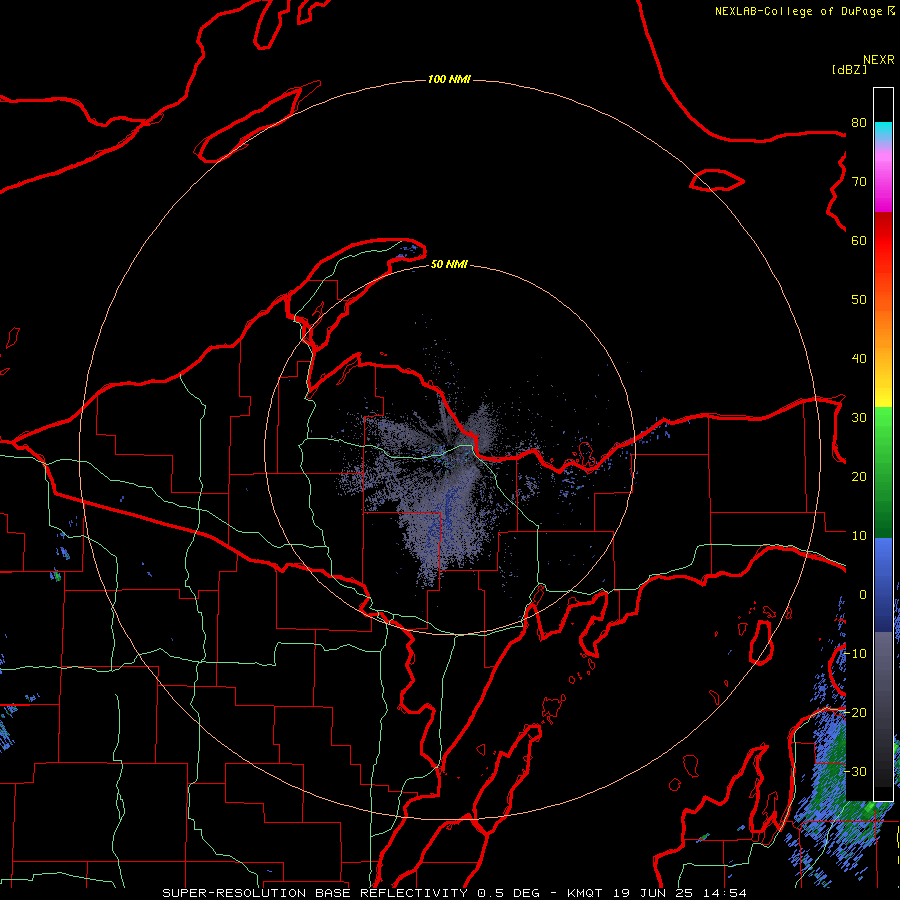Image resolution: width=900 pixels, height=900 pixels.
Task: Click the 30 dBZ scale value
Action: click(x=859, y=418)
